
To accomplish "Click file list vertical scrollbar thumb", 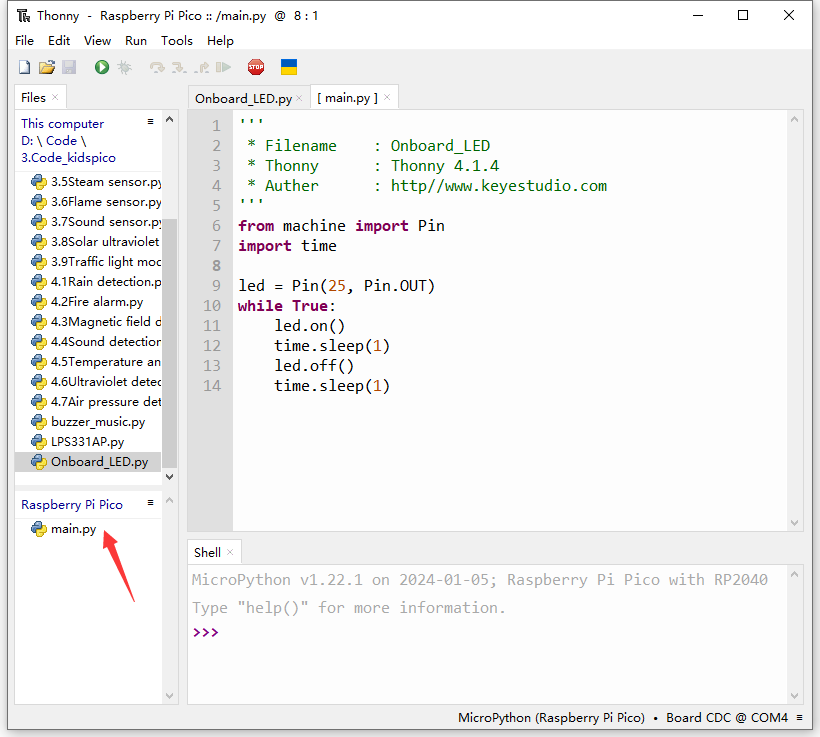I will (169, 343).
